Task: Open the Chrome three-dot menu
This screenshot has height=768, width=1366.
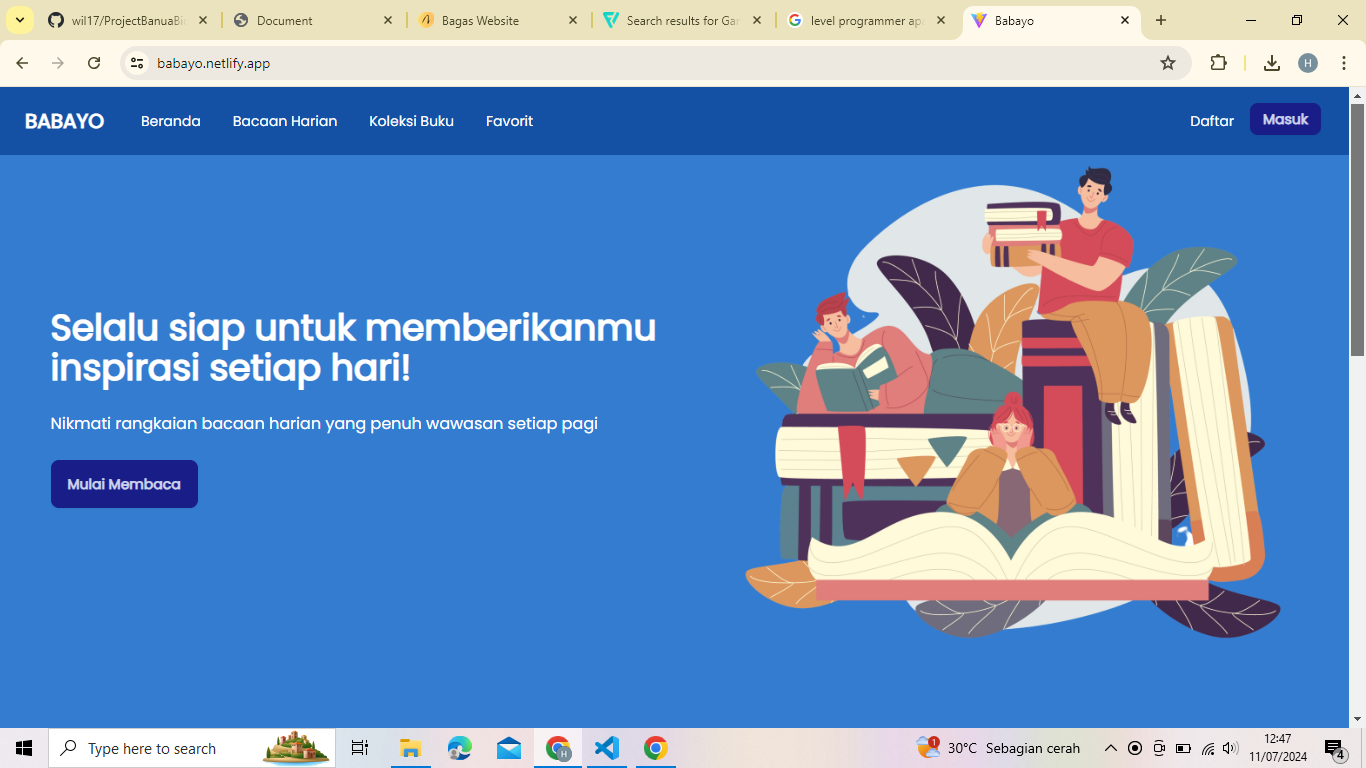Action: coord(1345,62)
